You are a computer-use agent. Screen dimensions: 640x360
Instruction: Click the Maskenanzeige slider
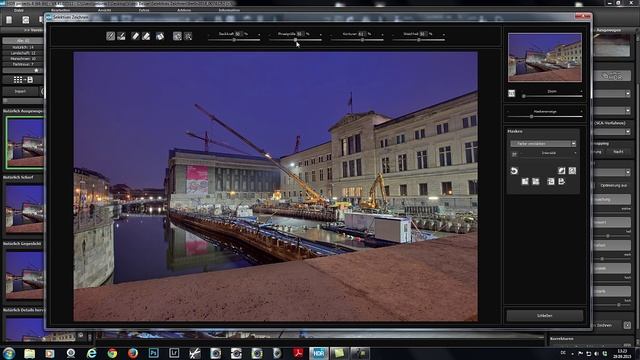pyautogui.click(x=545, y=117)
